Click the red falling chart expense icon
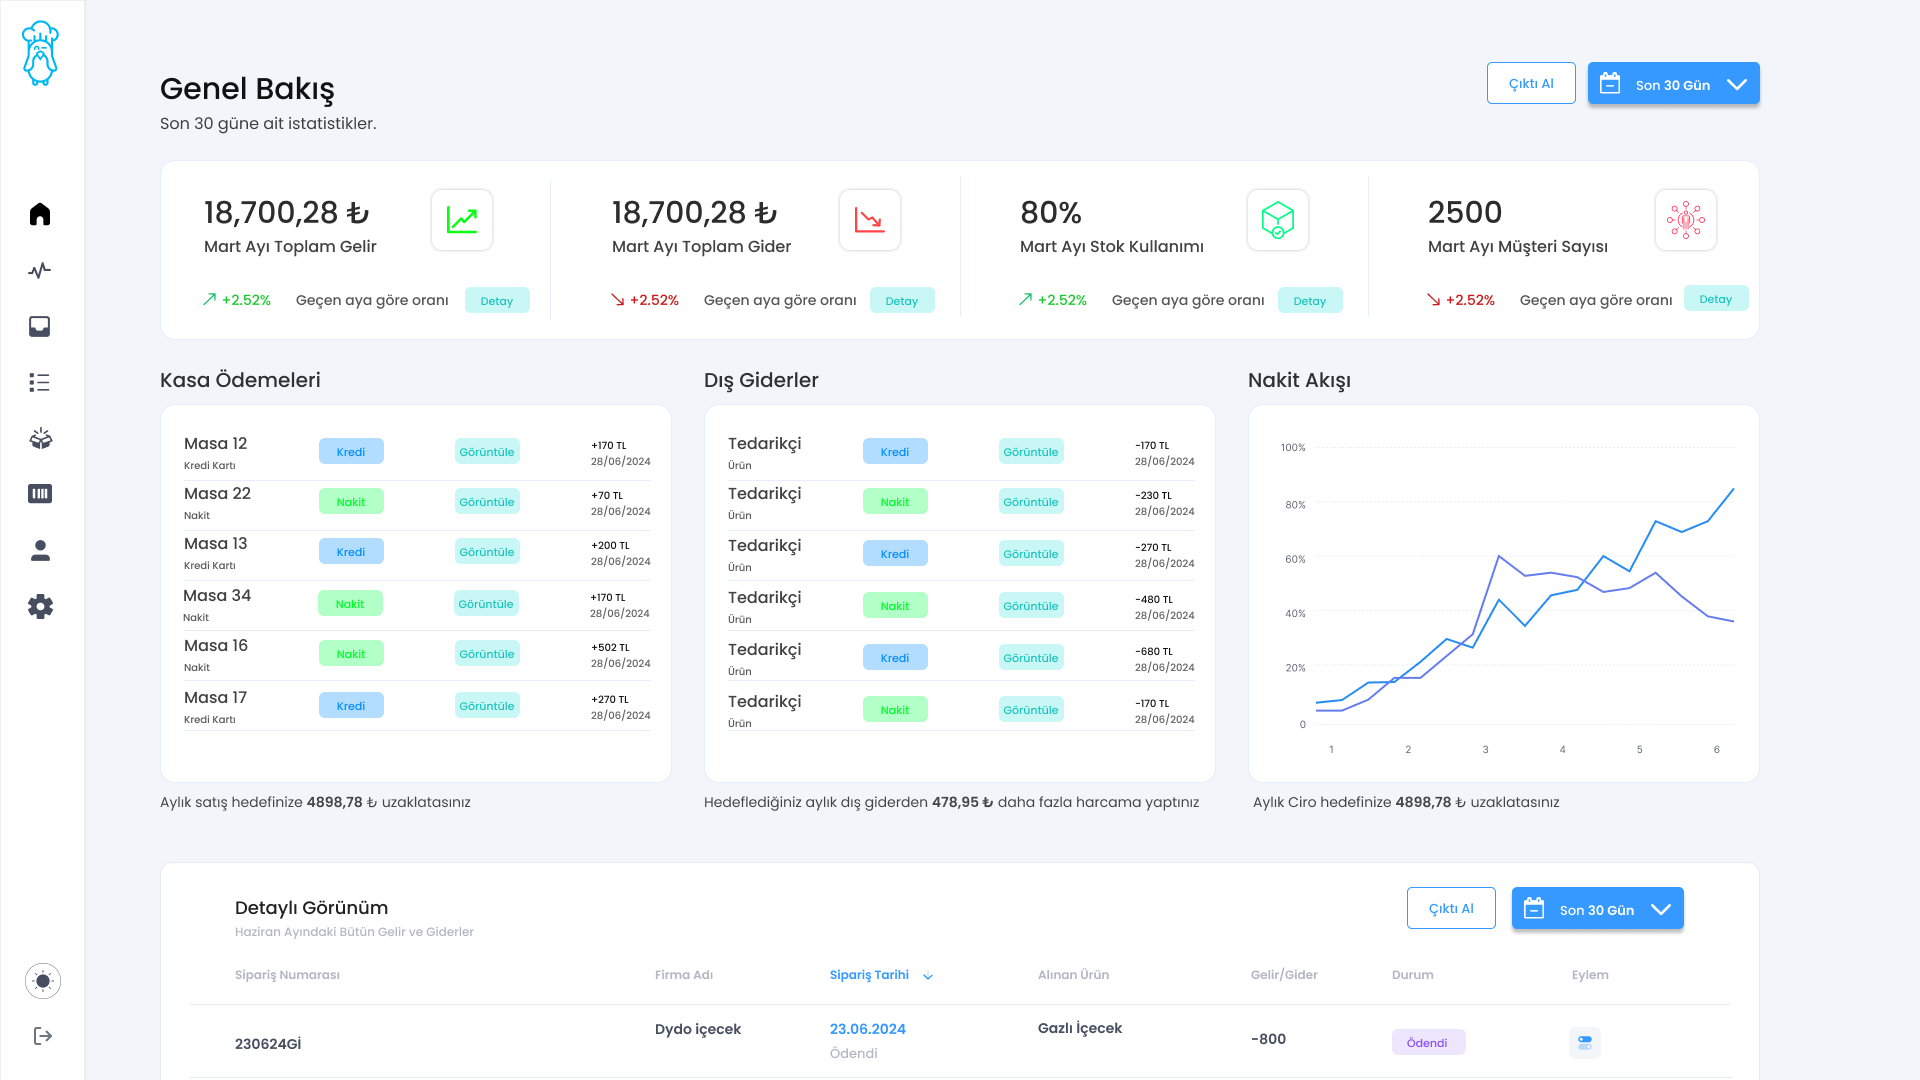The height and width of the screenshot is (1080, 1920). coord(870,220)
